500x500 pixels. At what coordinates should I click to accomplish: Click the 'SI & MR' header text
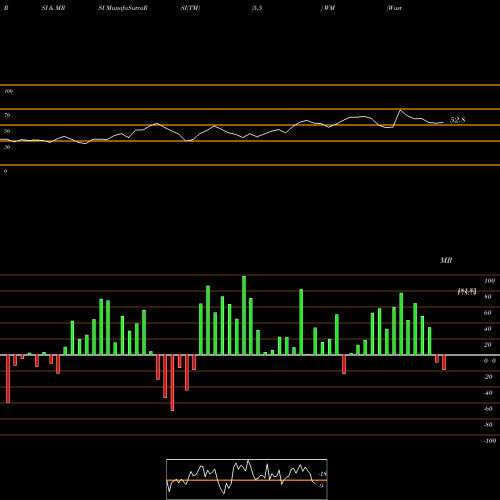coord(53,8)
